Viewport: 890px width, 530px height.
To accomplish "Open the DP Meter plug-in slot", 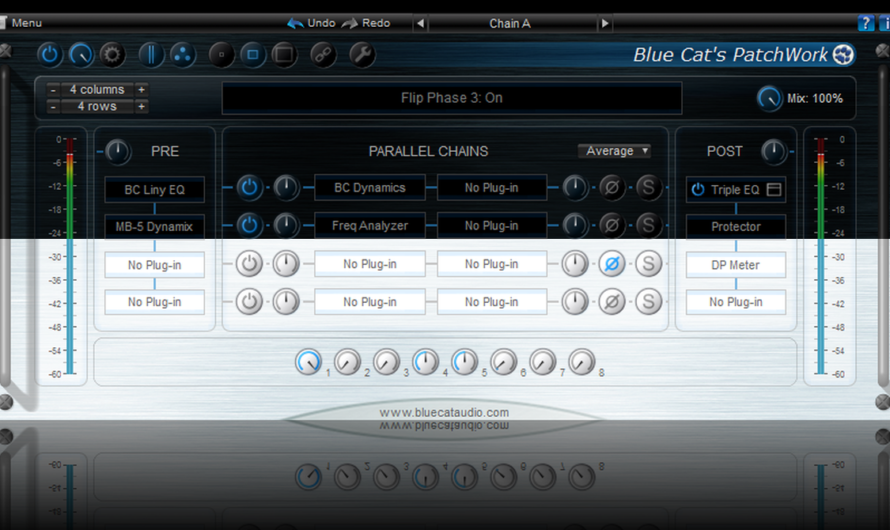I will tap(736, 265).
